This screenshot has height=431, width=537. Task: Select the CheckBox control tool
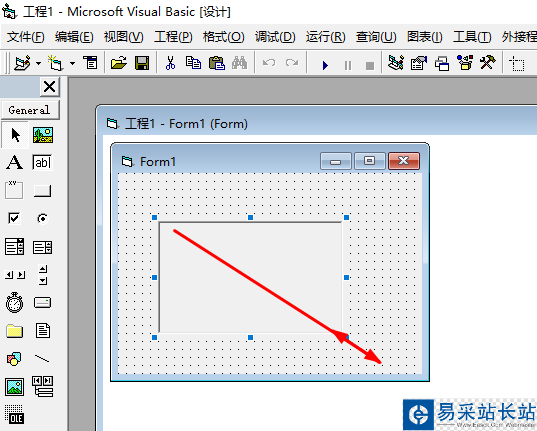pyautogui.click(x=14, y=218)
